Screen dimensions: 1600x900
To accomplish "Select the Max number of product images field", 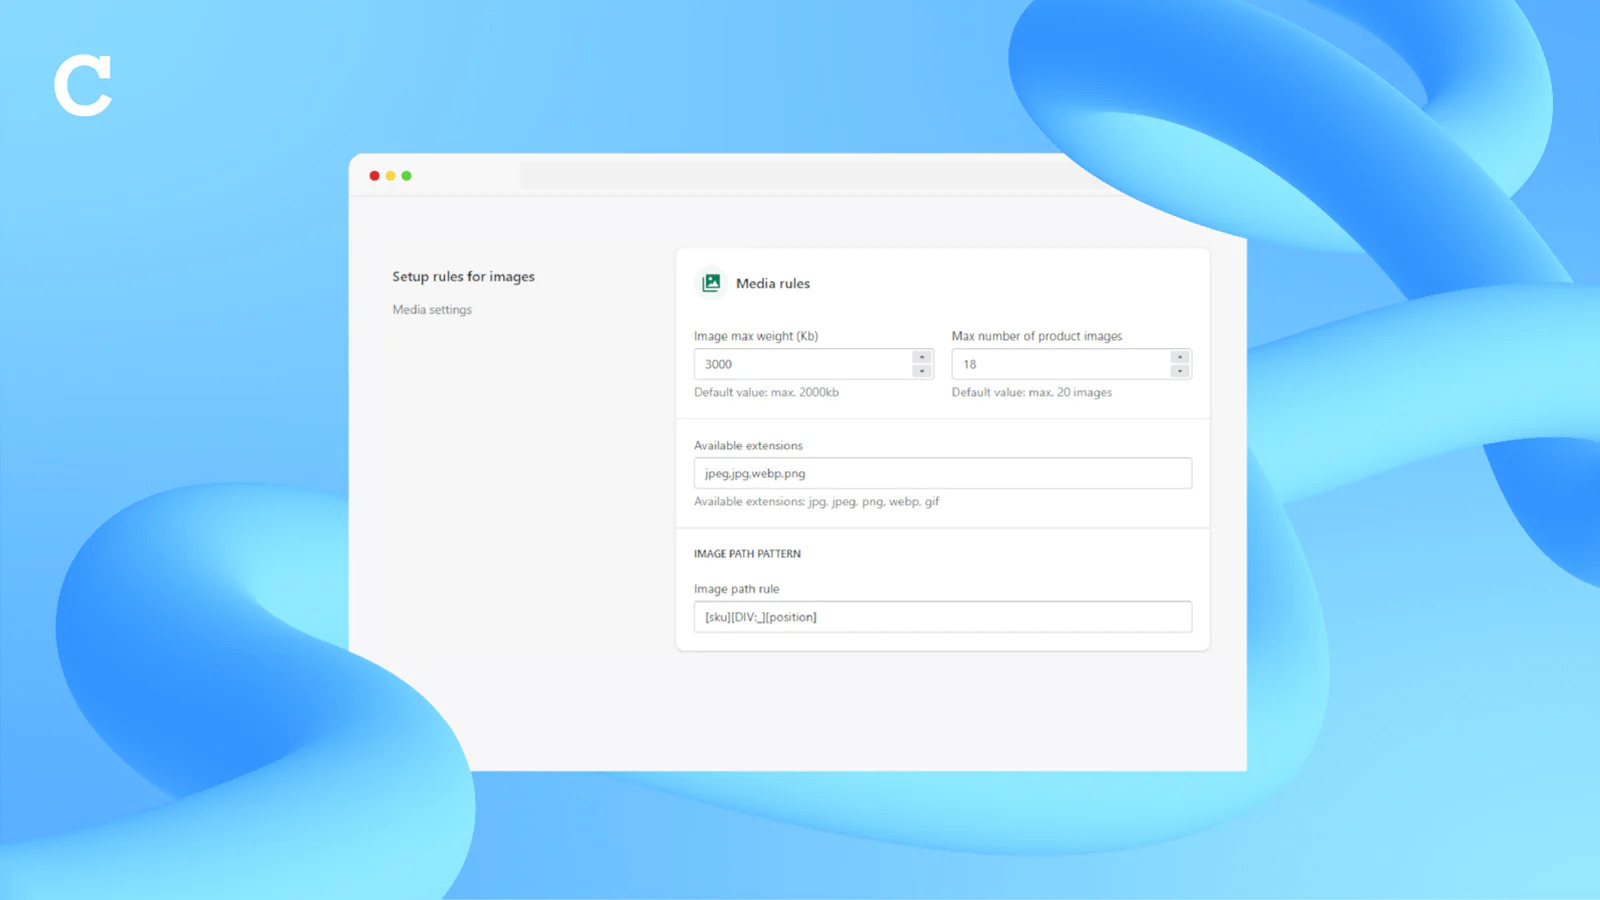I will click(1060, 364).
